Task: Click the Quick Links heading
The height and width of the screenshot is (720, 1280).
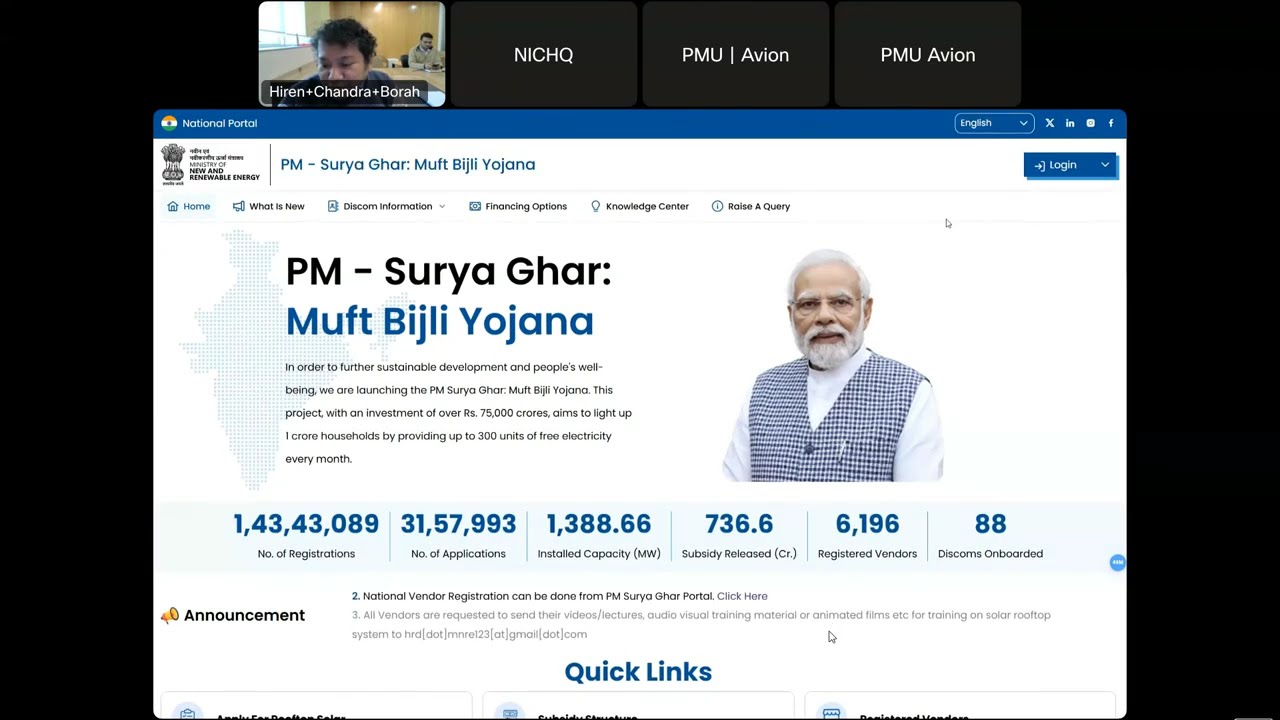Action: point(638,672)
